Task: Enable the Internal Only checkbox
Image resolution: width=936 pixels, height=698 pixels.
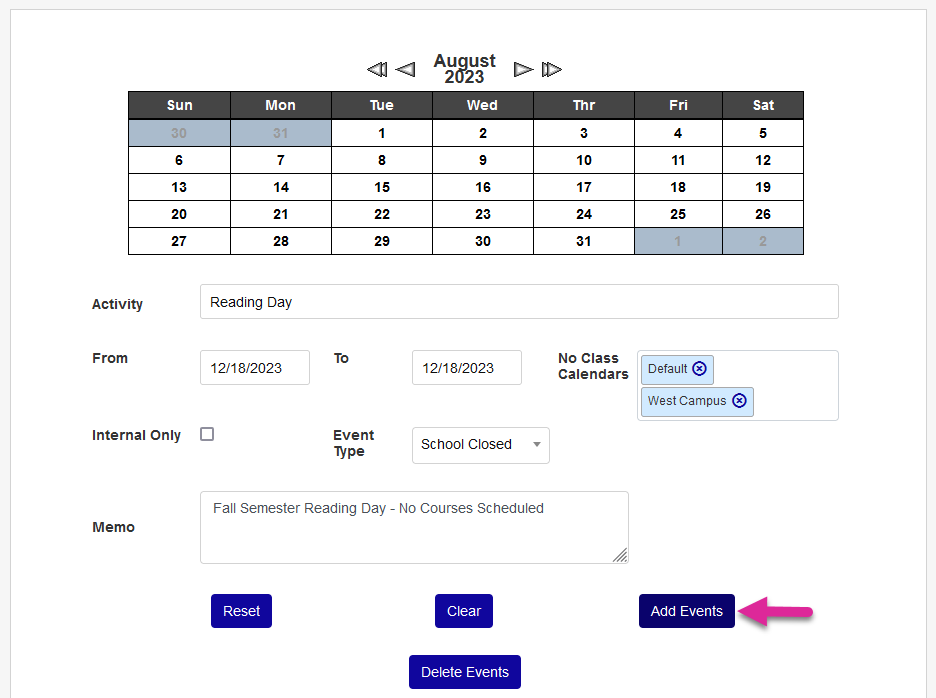Action: [207, 434]
